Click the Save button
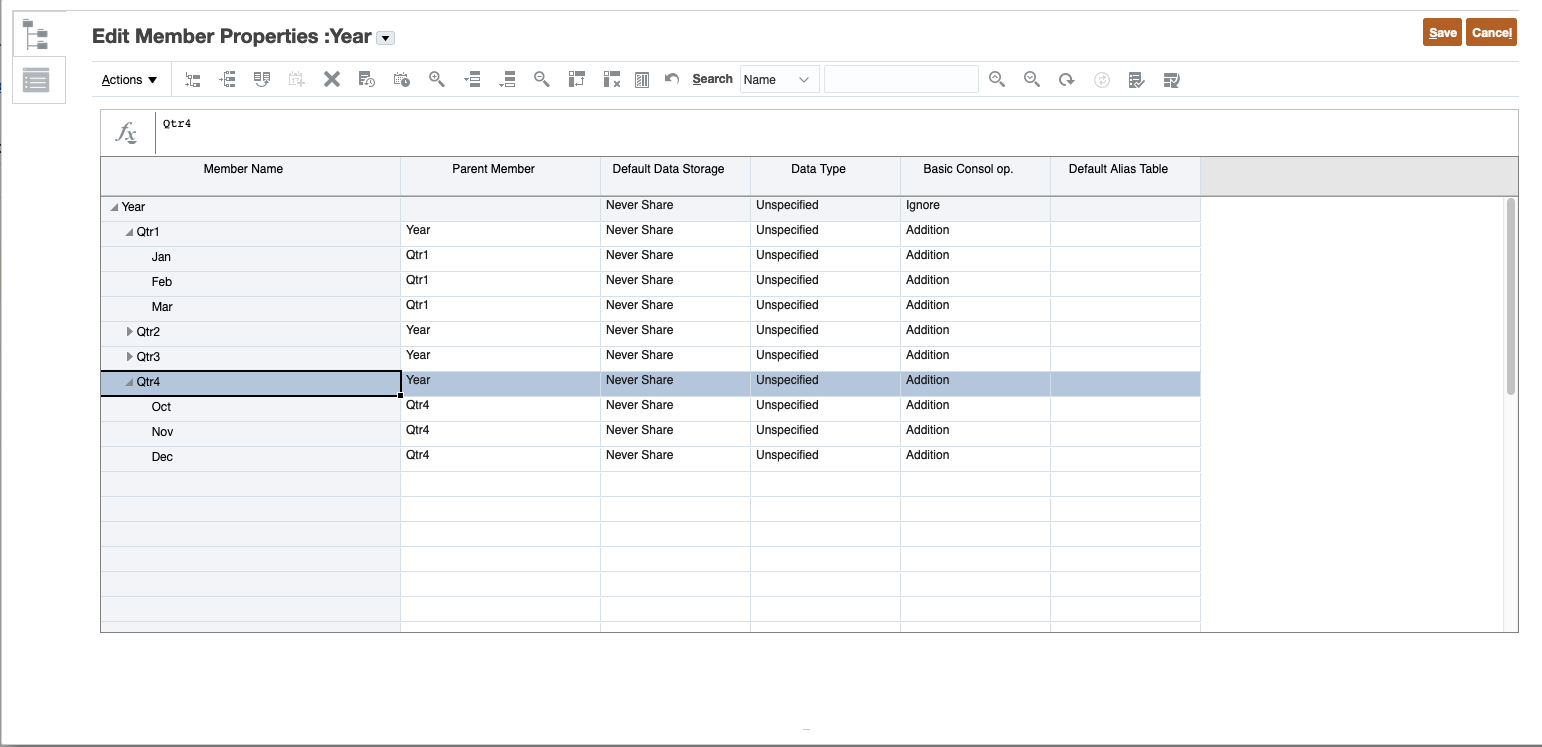Screen dimensions: 1542x747 [1442, 33]
